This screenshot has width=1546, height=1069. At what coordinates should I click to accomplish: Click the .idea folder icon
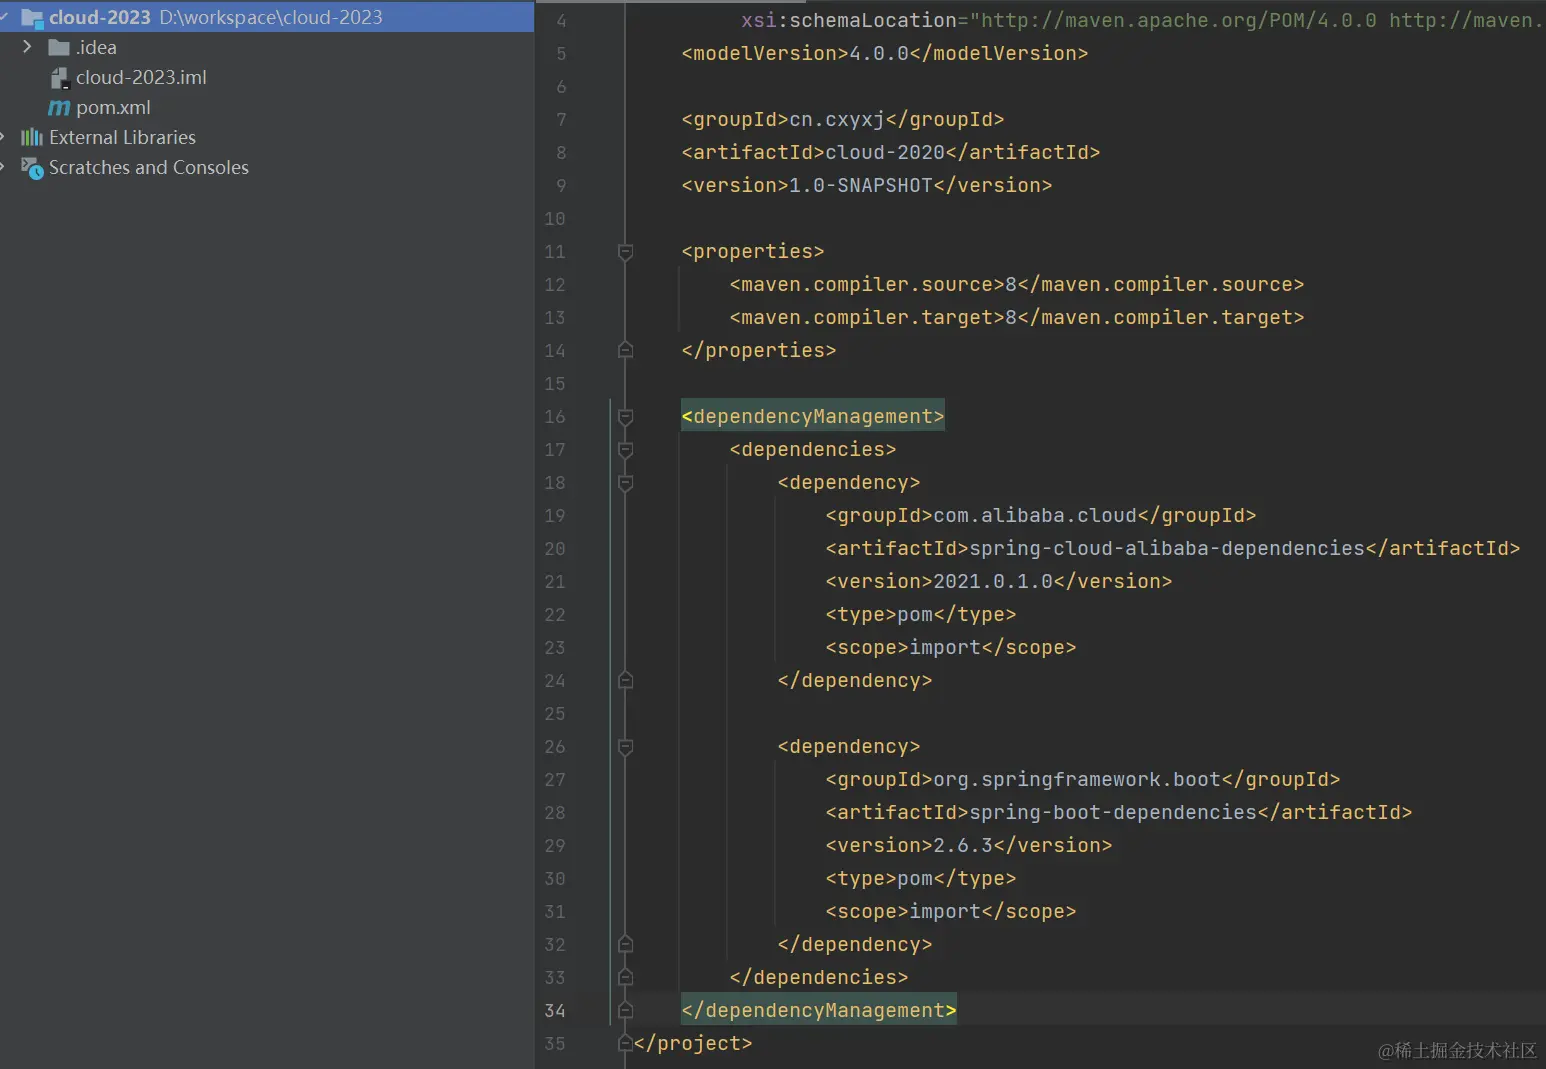(x=59, y=48)
